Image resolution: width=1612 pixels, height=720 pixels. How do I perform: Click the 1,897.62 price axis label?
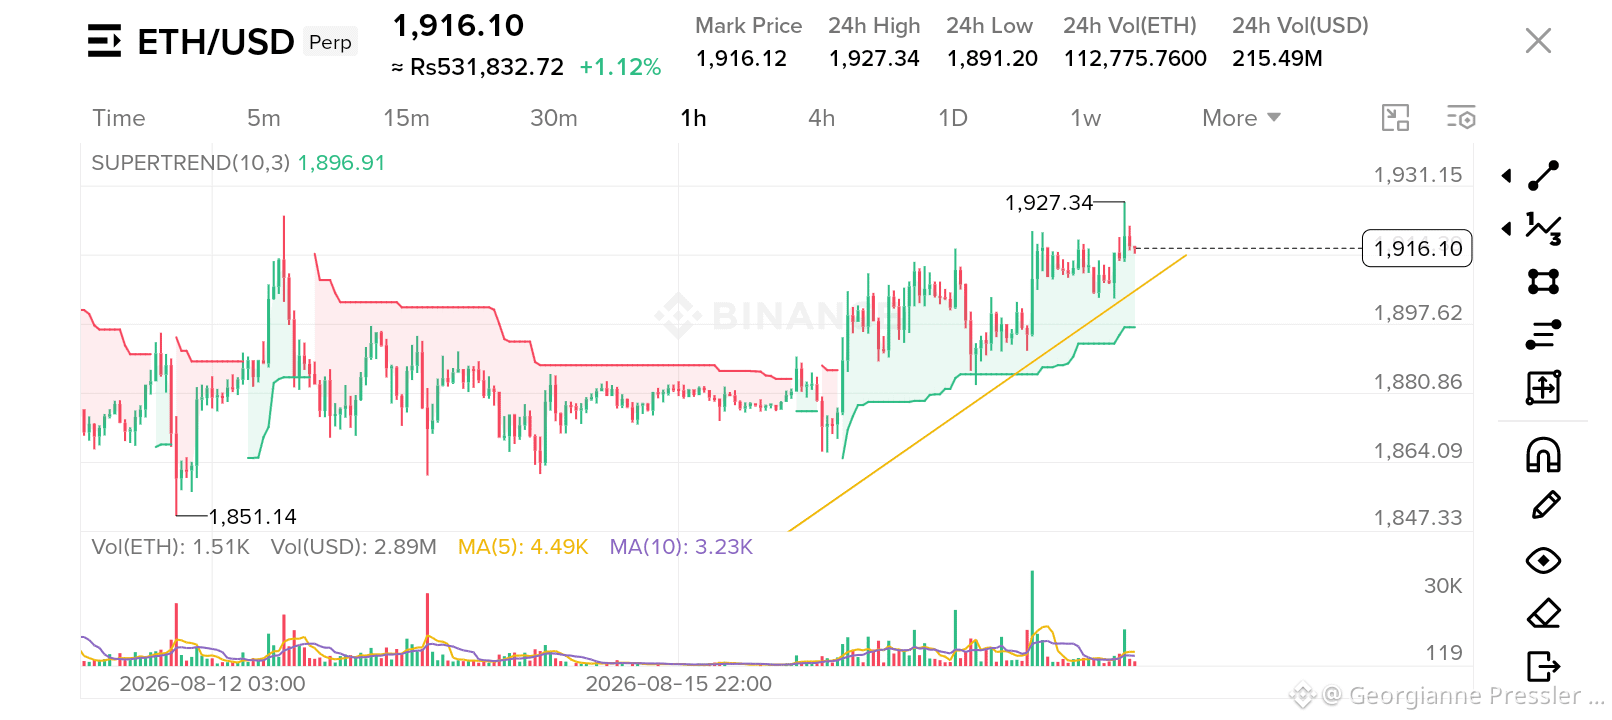[1418, 313]
